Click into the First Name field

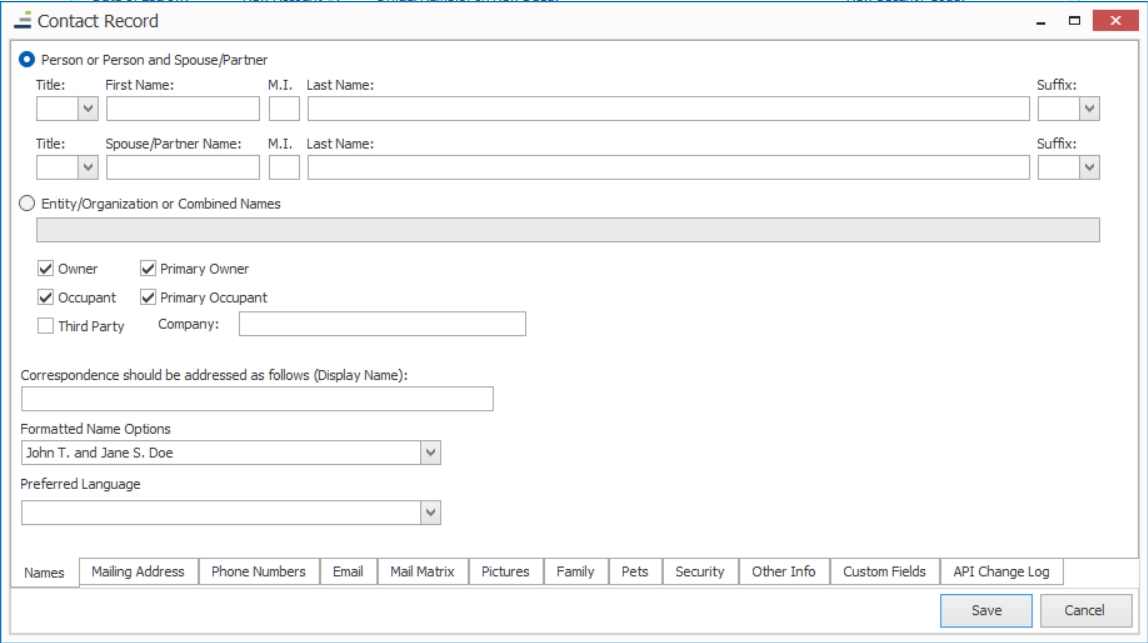pyautogui.click(x=182, y=109)
